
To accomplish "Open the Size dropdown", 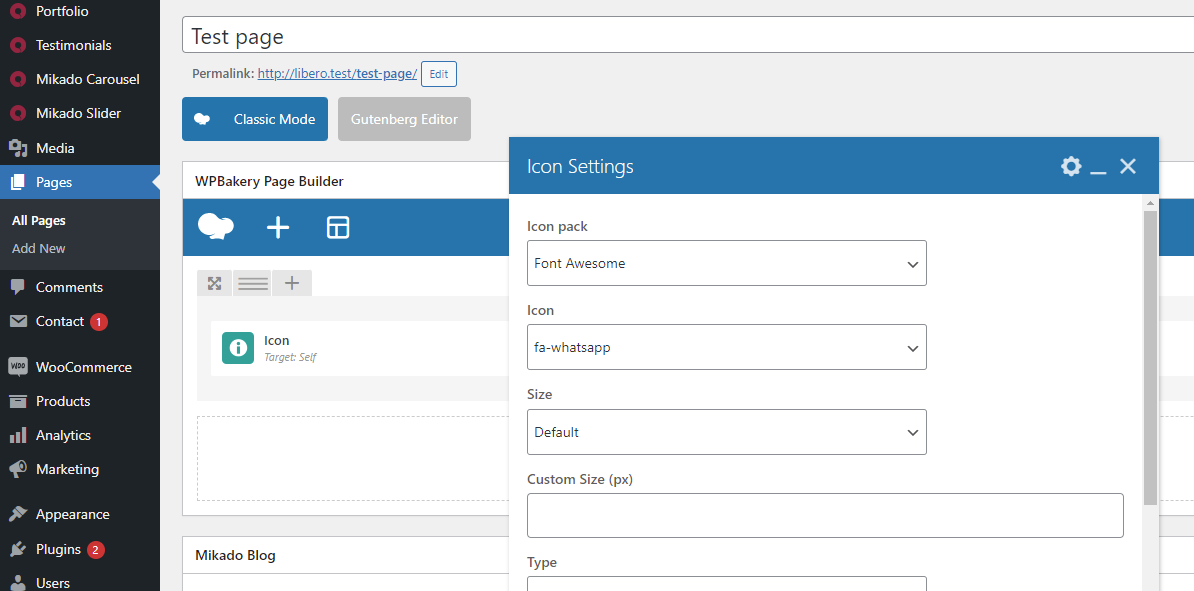I will click(x=726, y=432).
